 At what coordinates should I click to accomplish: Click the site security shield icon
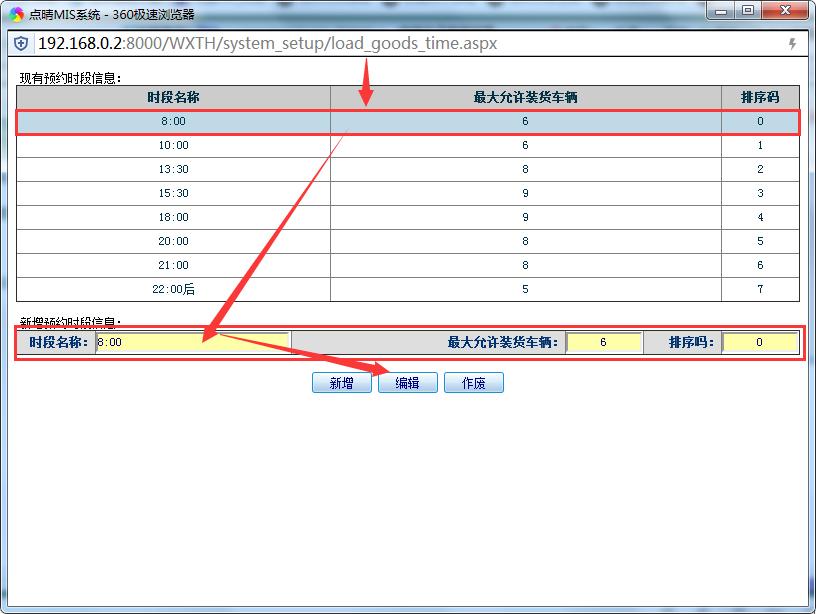[21, 44]
